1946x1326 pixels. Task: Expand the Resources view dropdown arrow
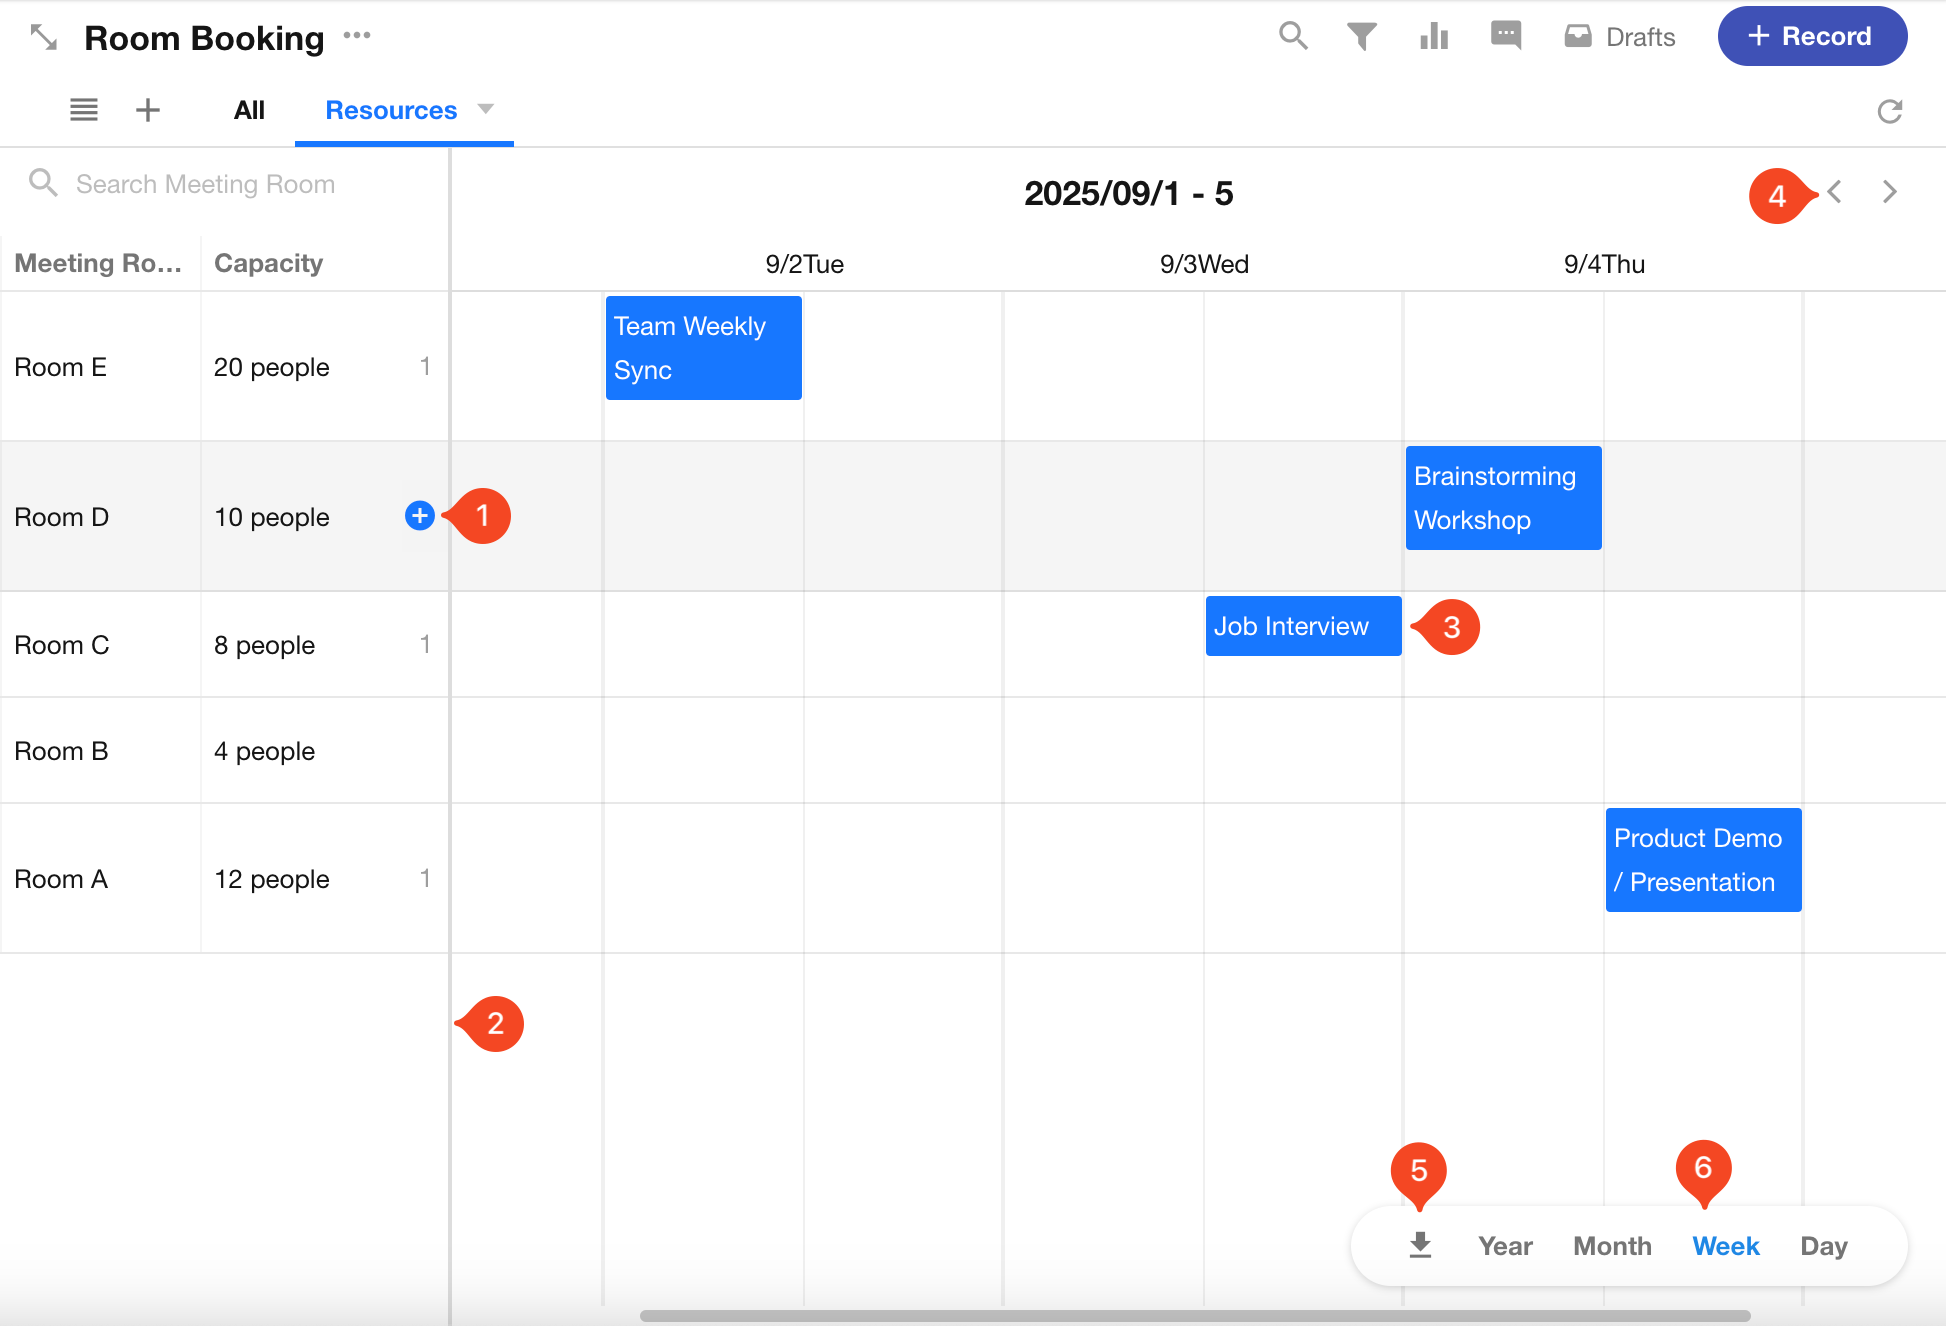point(486,109)
